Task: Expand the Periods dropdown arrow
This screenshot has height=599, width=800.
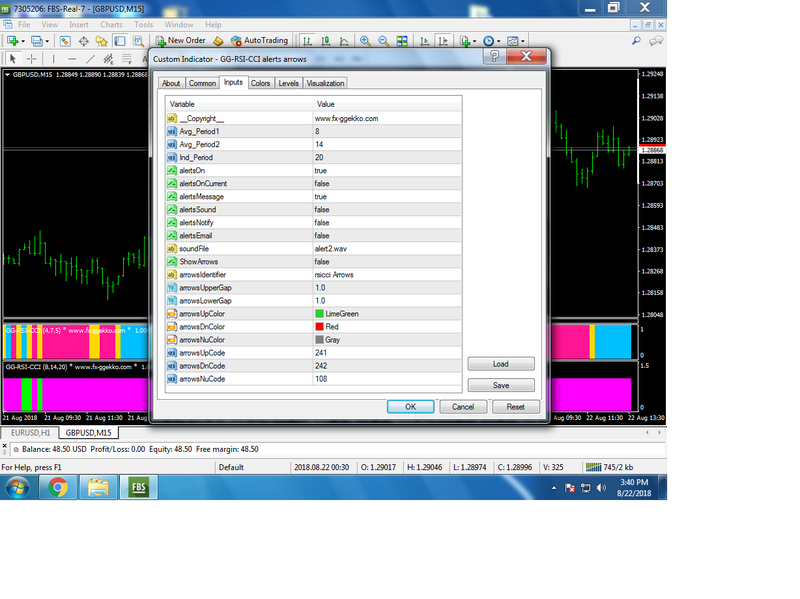Action: click(498, 41)
